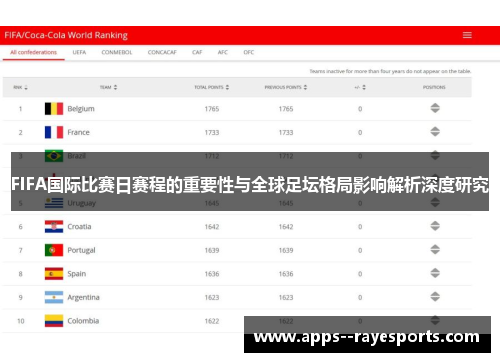500x362 pixels.
Task: Click the Colombia flag icon
Action: pyautogui.click(x=54, y=321)
